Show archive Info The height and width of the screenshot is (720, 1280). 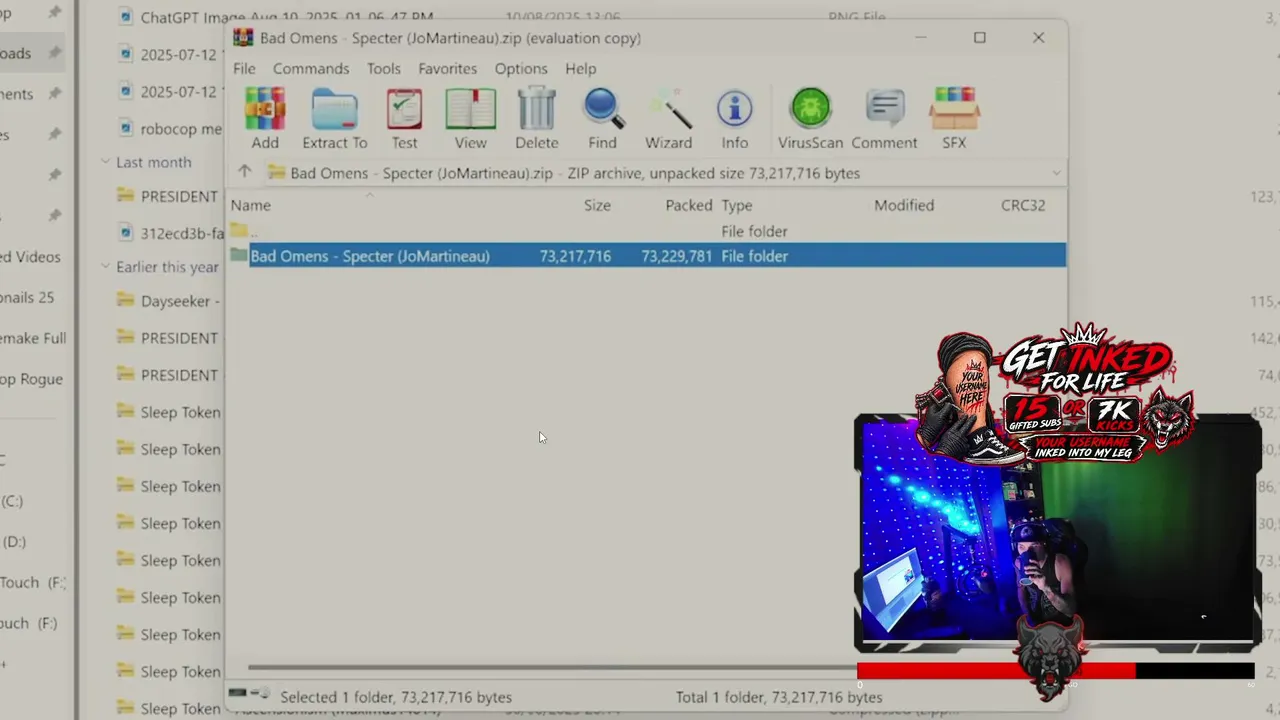tap(734, 108)
